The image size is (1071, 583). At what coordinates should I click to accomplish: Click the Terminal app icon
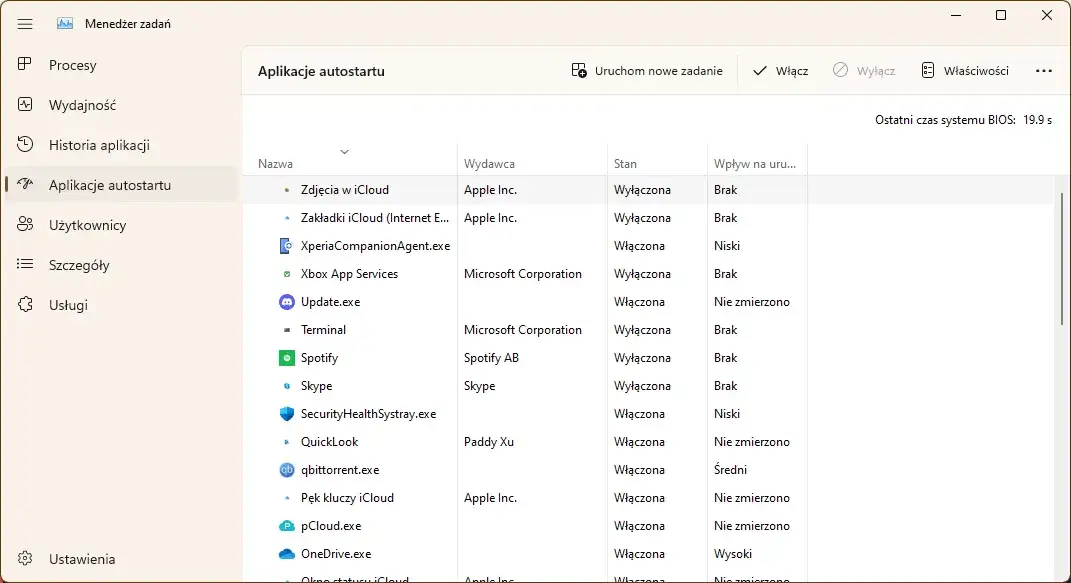click(x=287, y=330)
